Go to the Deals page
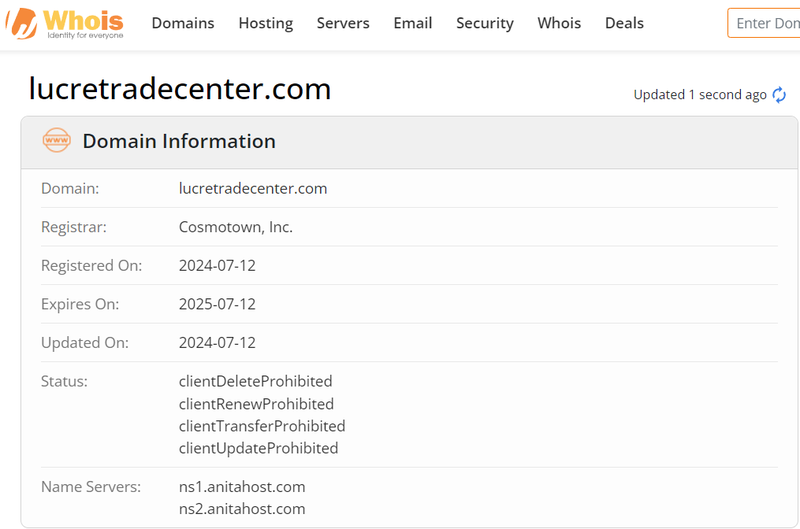Screen dimensions: 800x529 point(624,23)
